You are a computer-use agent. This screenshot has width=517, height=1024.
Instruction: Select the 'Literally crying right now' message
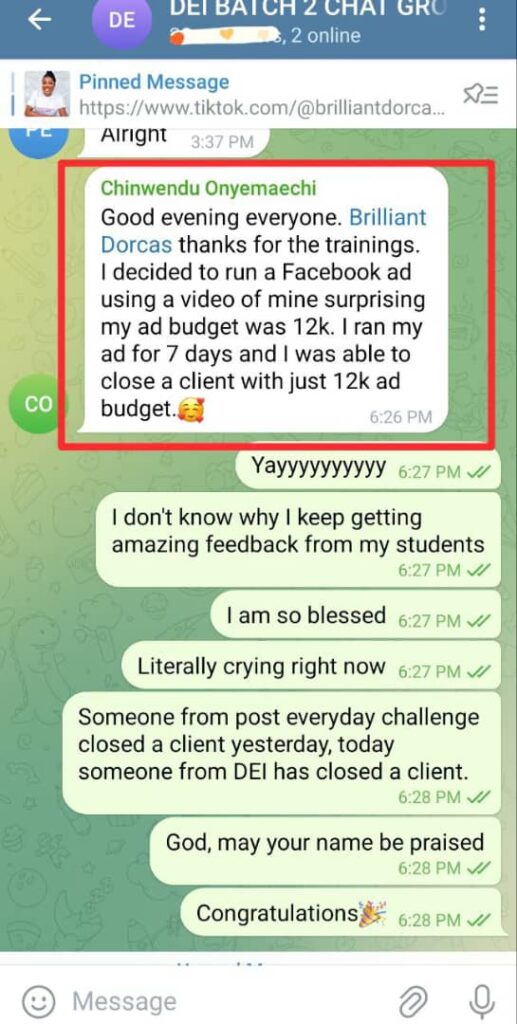(x=312, y=667)
